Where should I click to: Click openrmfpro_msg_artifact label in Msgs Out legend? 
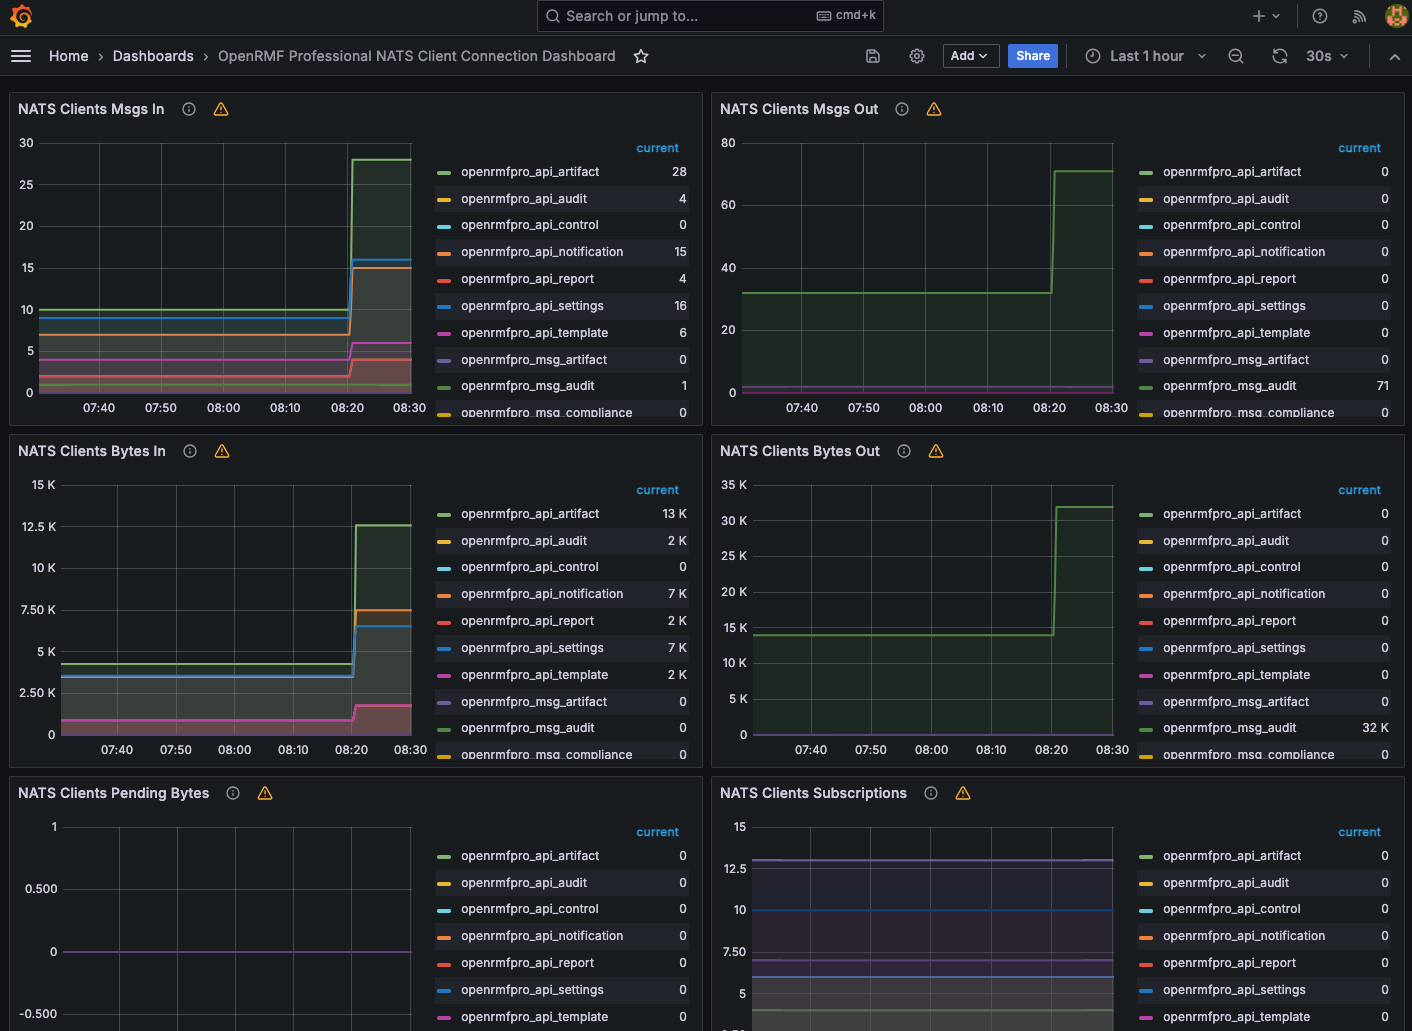[x=1236, y=360]
